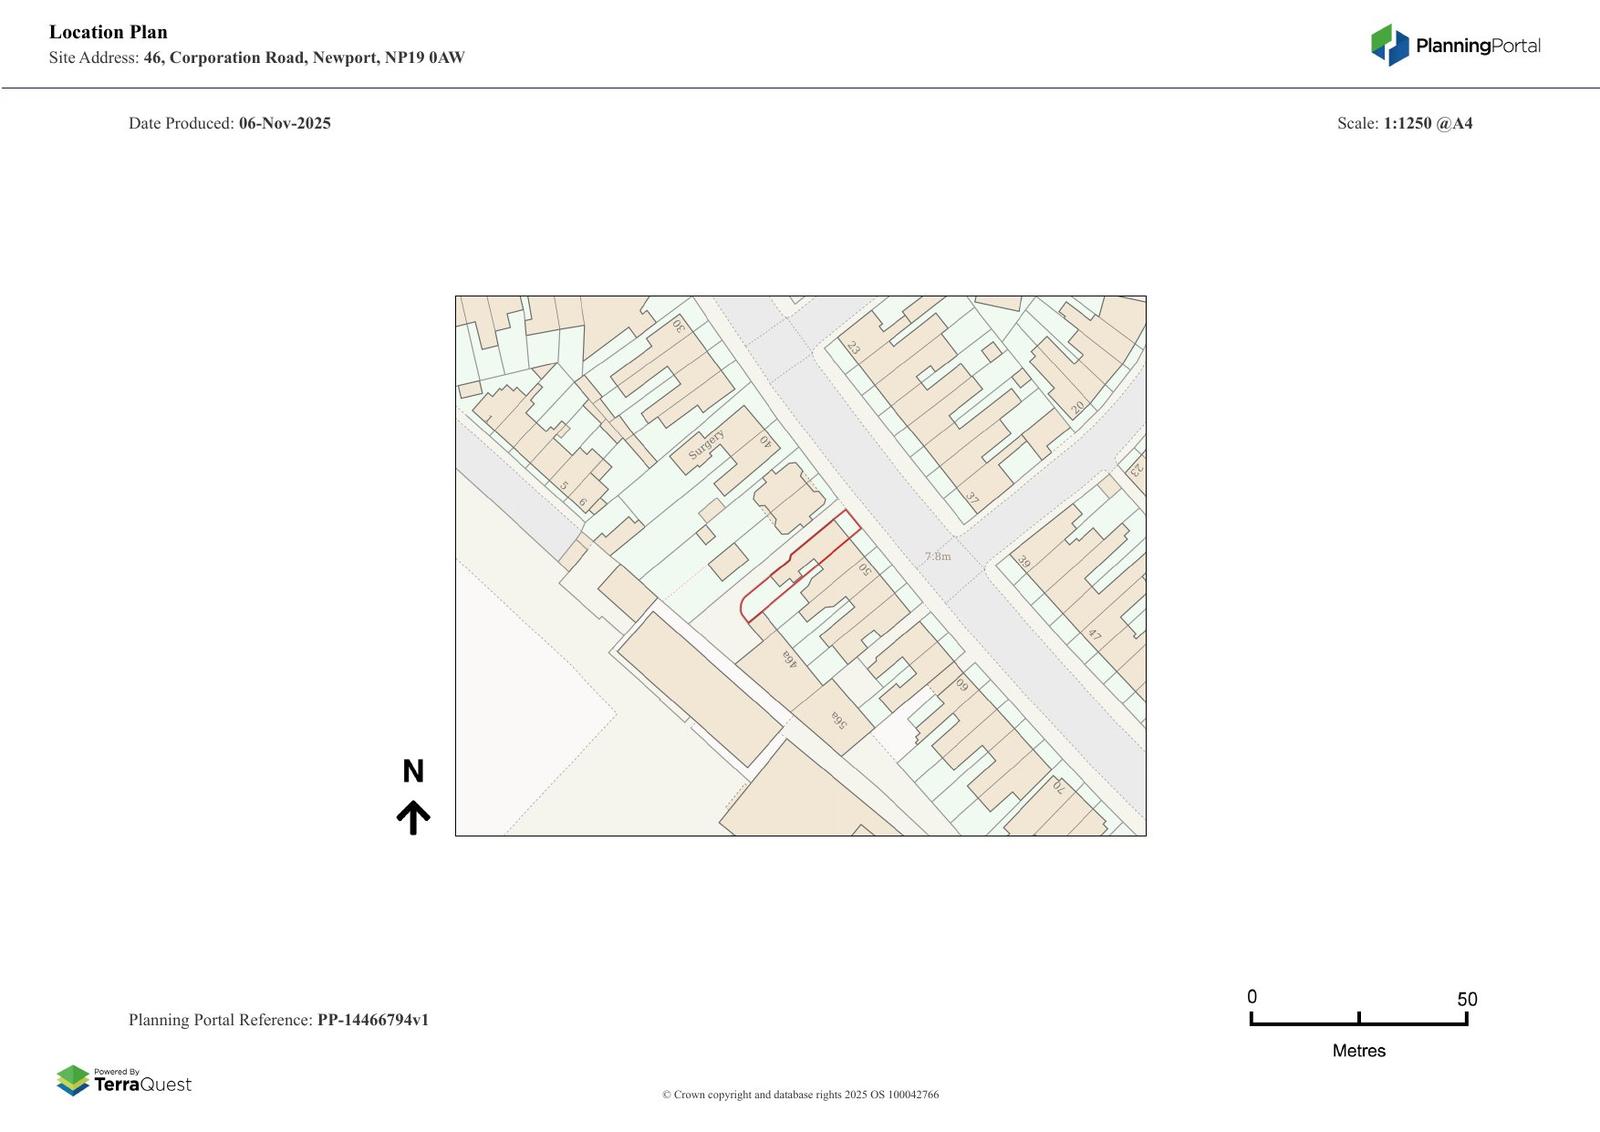Click the scale value 1:1250 @A4

click(1427, 123)
